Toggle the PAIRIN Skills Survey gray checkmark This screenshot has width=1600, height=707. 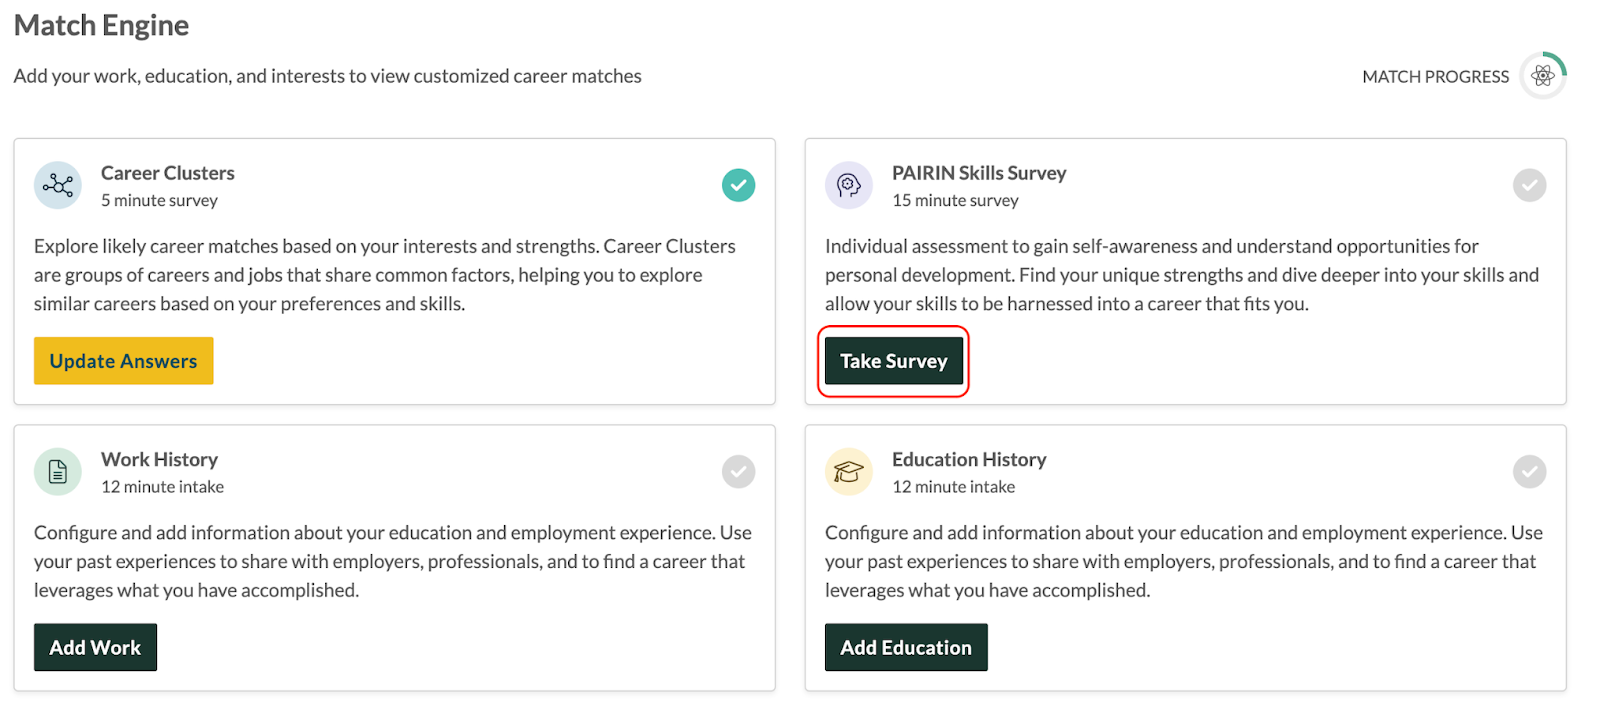tap(1529, 185)
